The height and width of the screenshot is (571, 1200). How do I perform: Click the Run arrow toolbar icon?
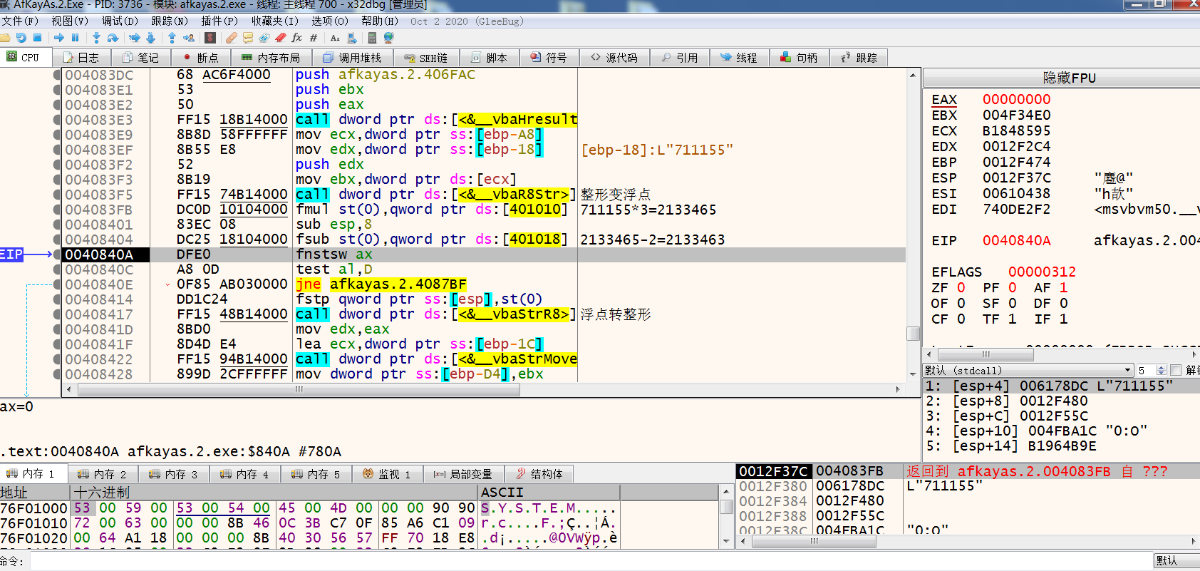pos(59,38)
